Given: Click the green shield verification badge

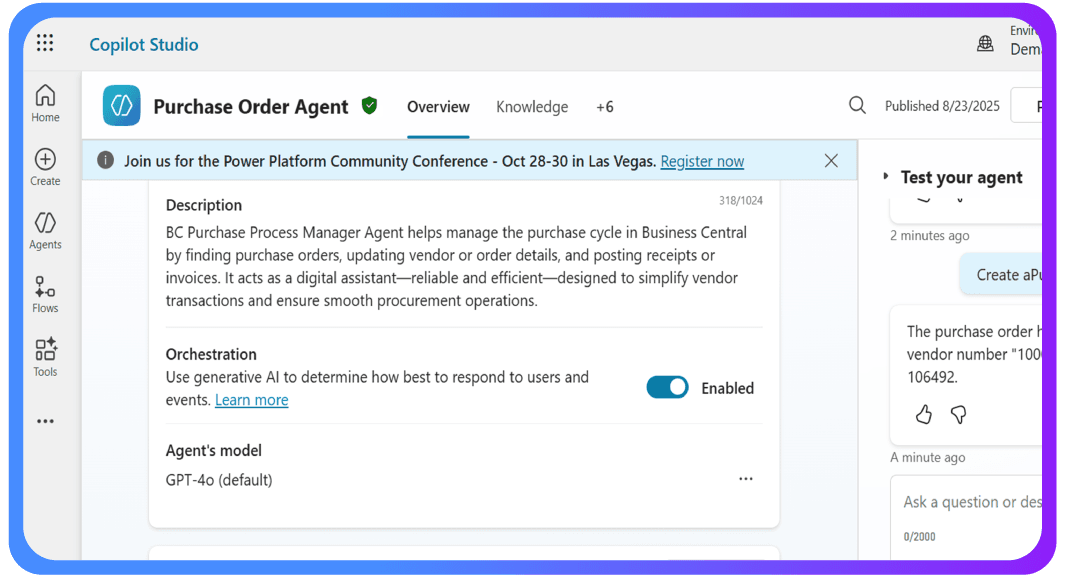Looking at the screenshot, I should coord(369,106).
